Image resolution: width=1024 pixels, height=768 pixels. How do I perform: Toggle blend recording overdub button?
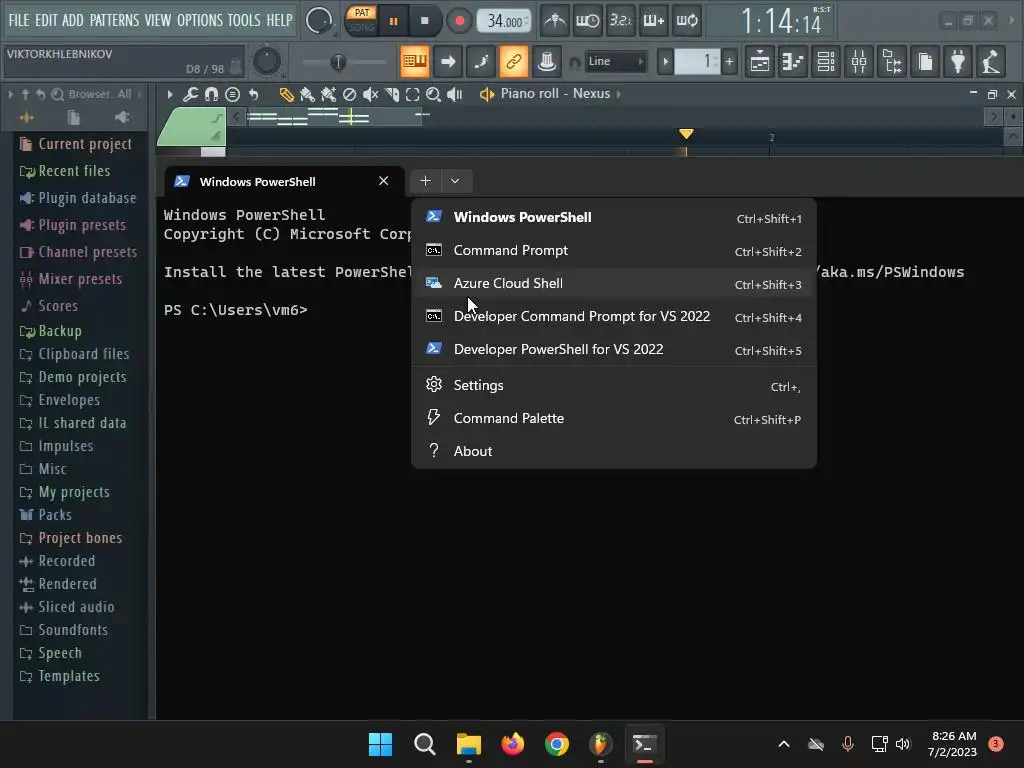coord(654,21)
